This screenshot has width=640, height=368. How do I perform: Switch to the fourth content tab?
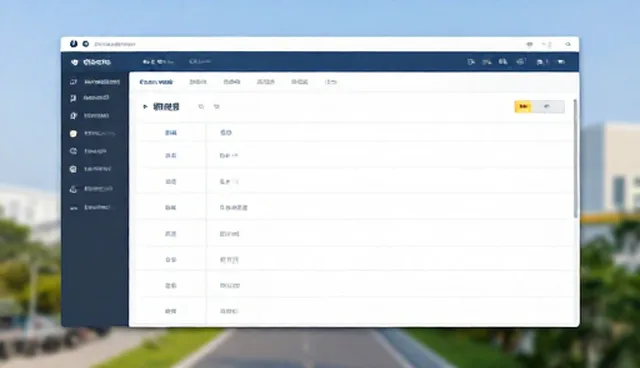coord(266,82)
